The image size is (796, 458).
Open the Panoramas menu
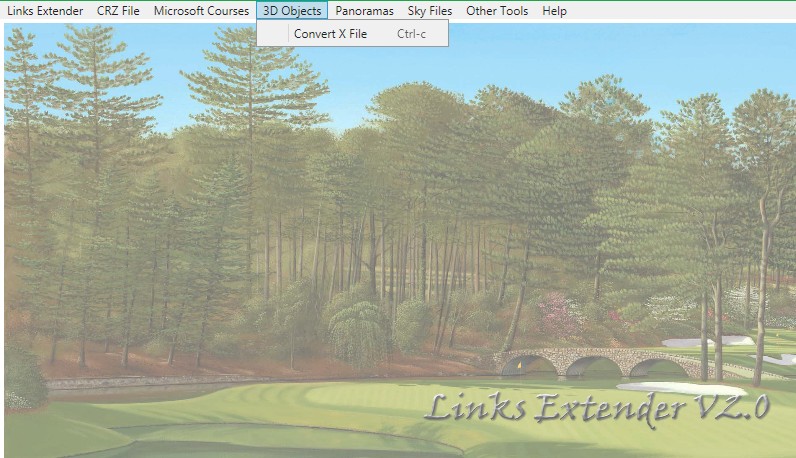(x=364, y=11)
